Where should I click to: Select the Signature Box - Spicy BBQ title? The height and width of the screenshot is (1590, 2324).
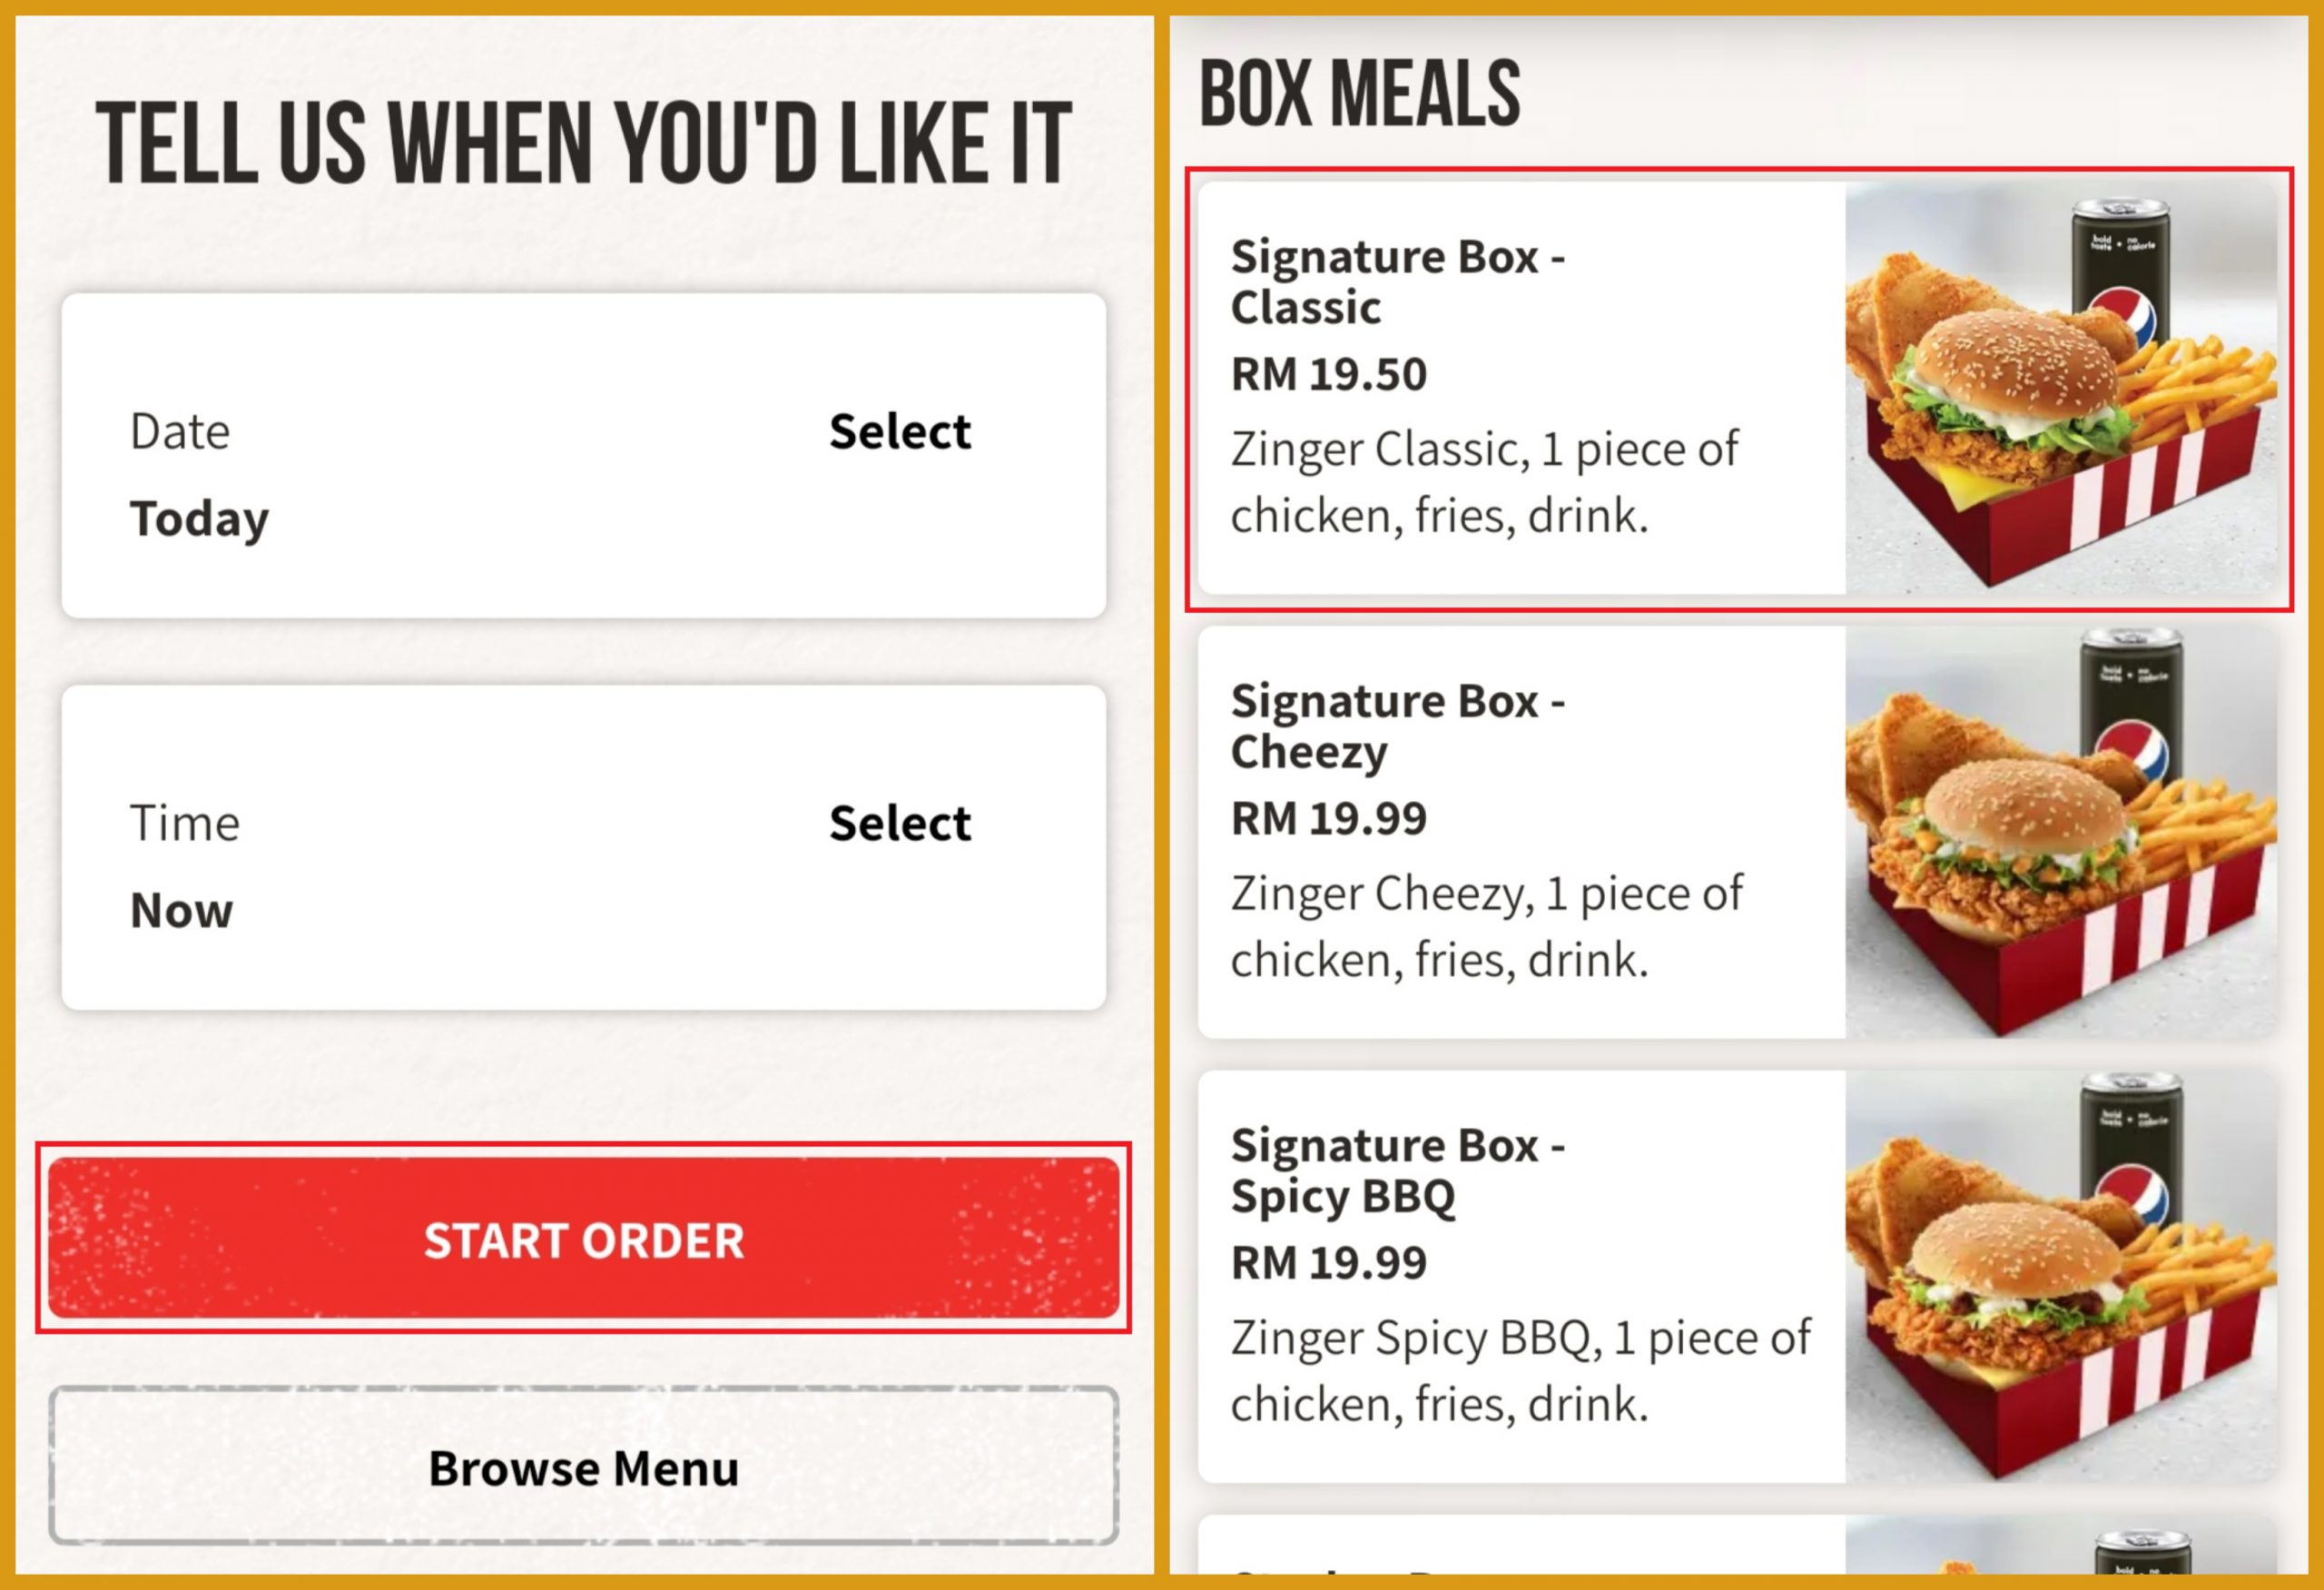pos(1397,1170)
